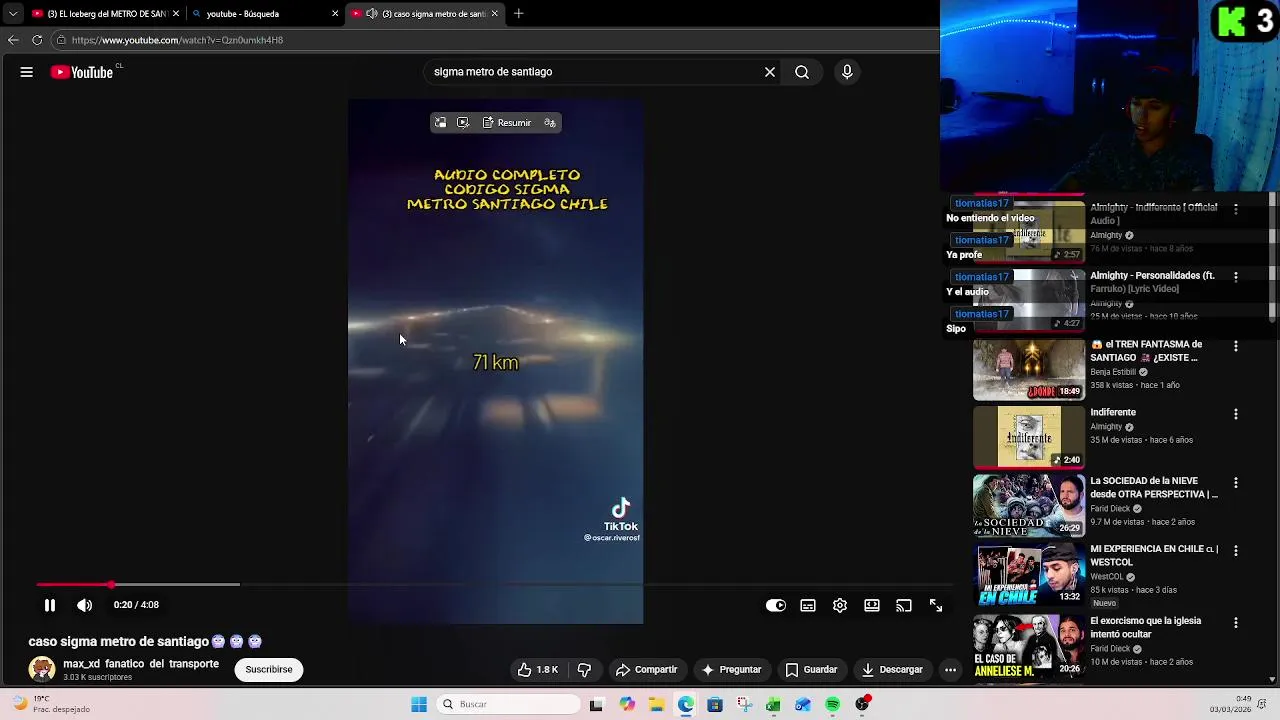Open the Windows Start menu
This screenshot has height=720, width=1280.
(x=419, y=705)
